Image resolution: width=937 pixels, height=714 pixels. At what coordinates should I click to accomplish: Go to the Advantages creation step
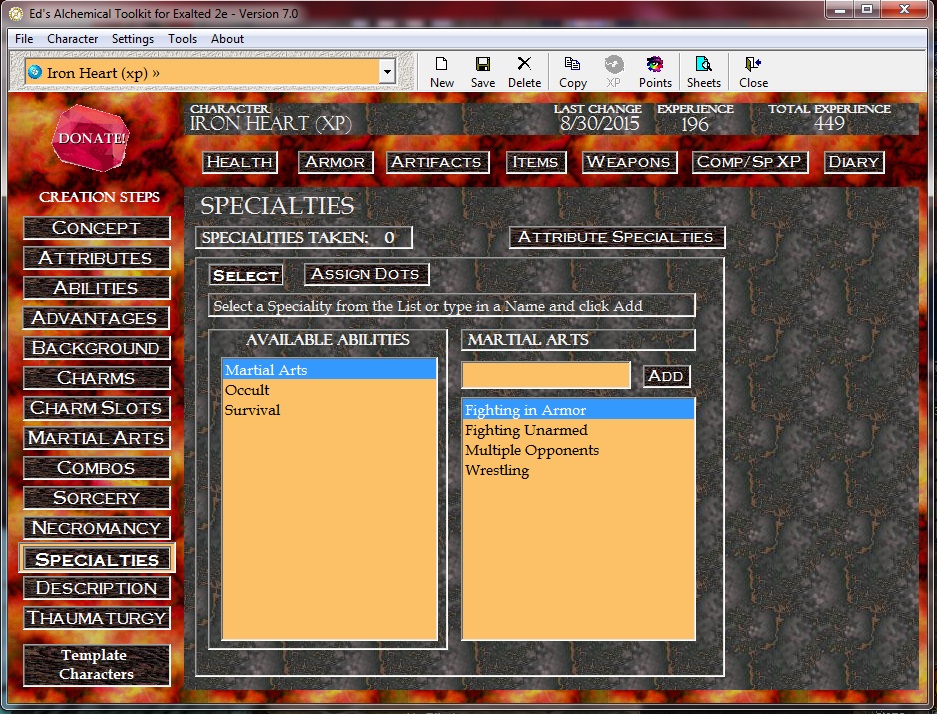point(96,317)
